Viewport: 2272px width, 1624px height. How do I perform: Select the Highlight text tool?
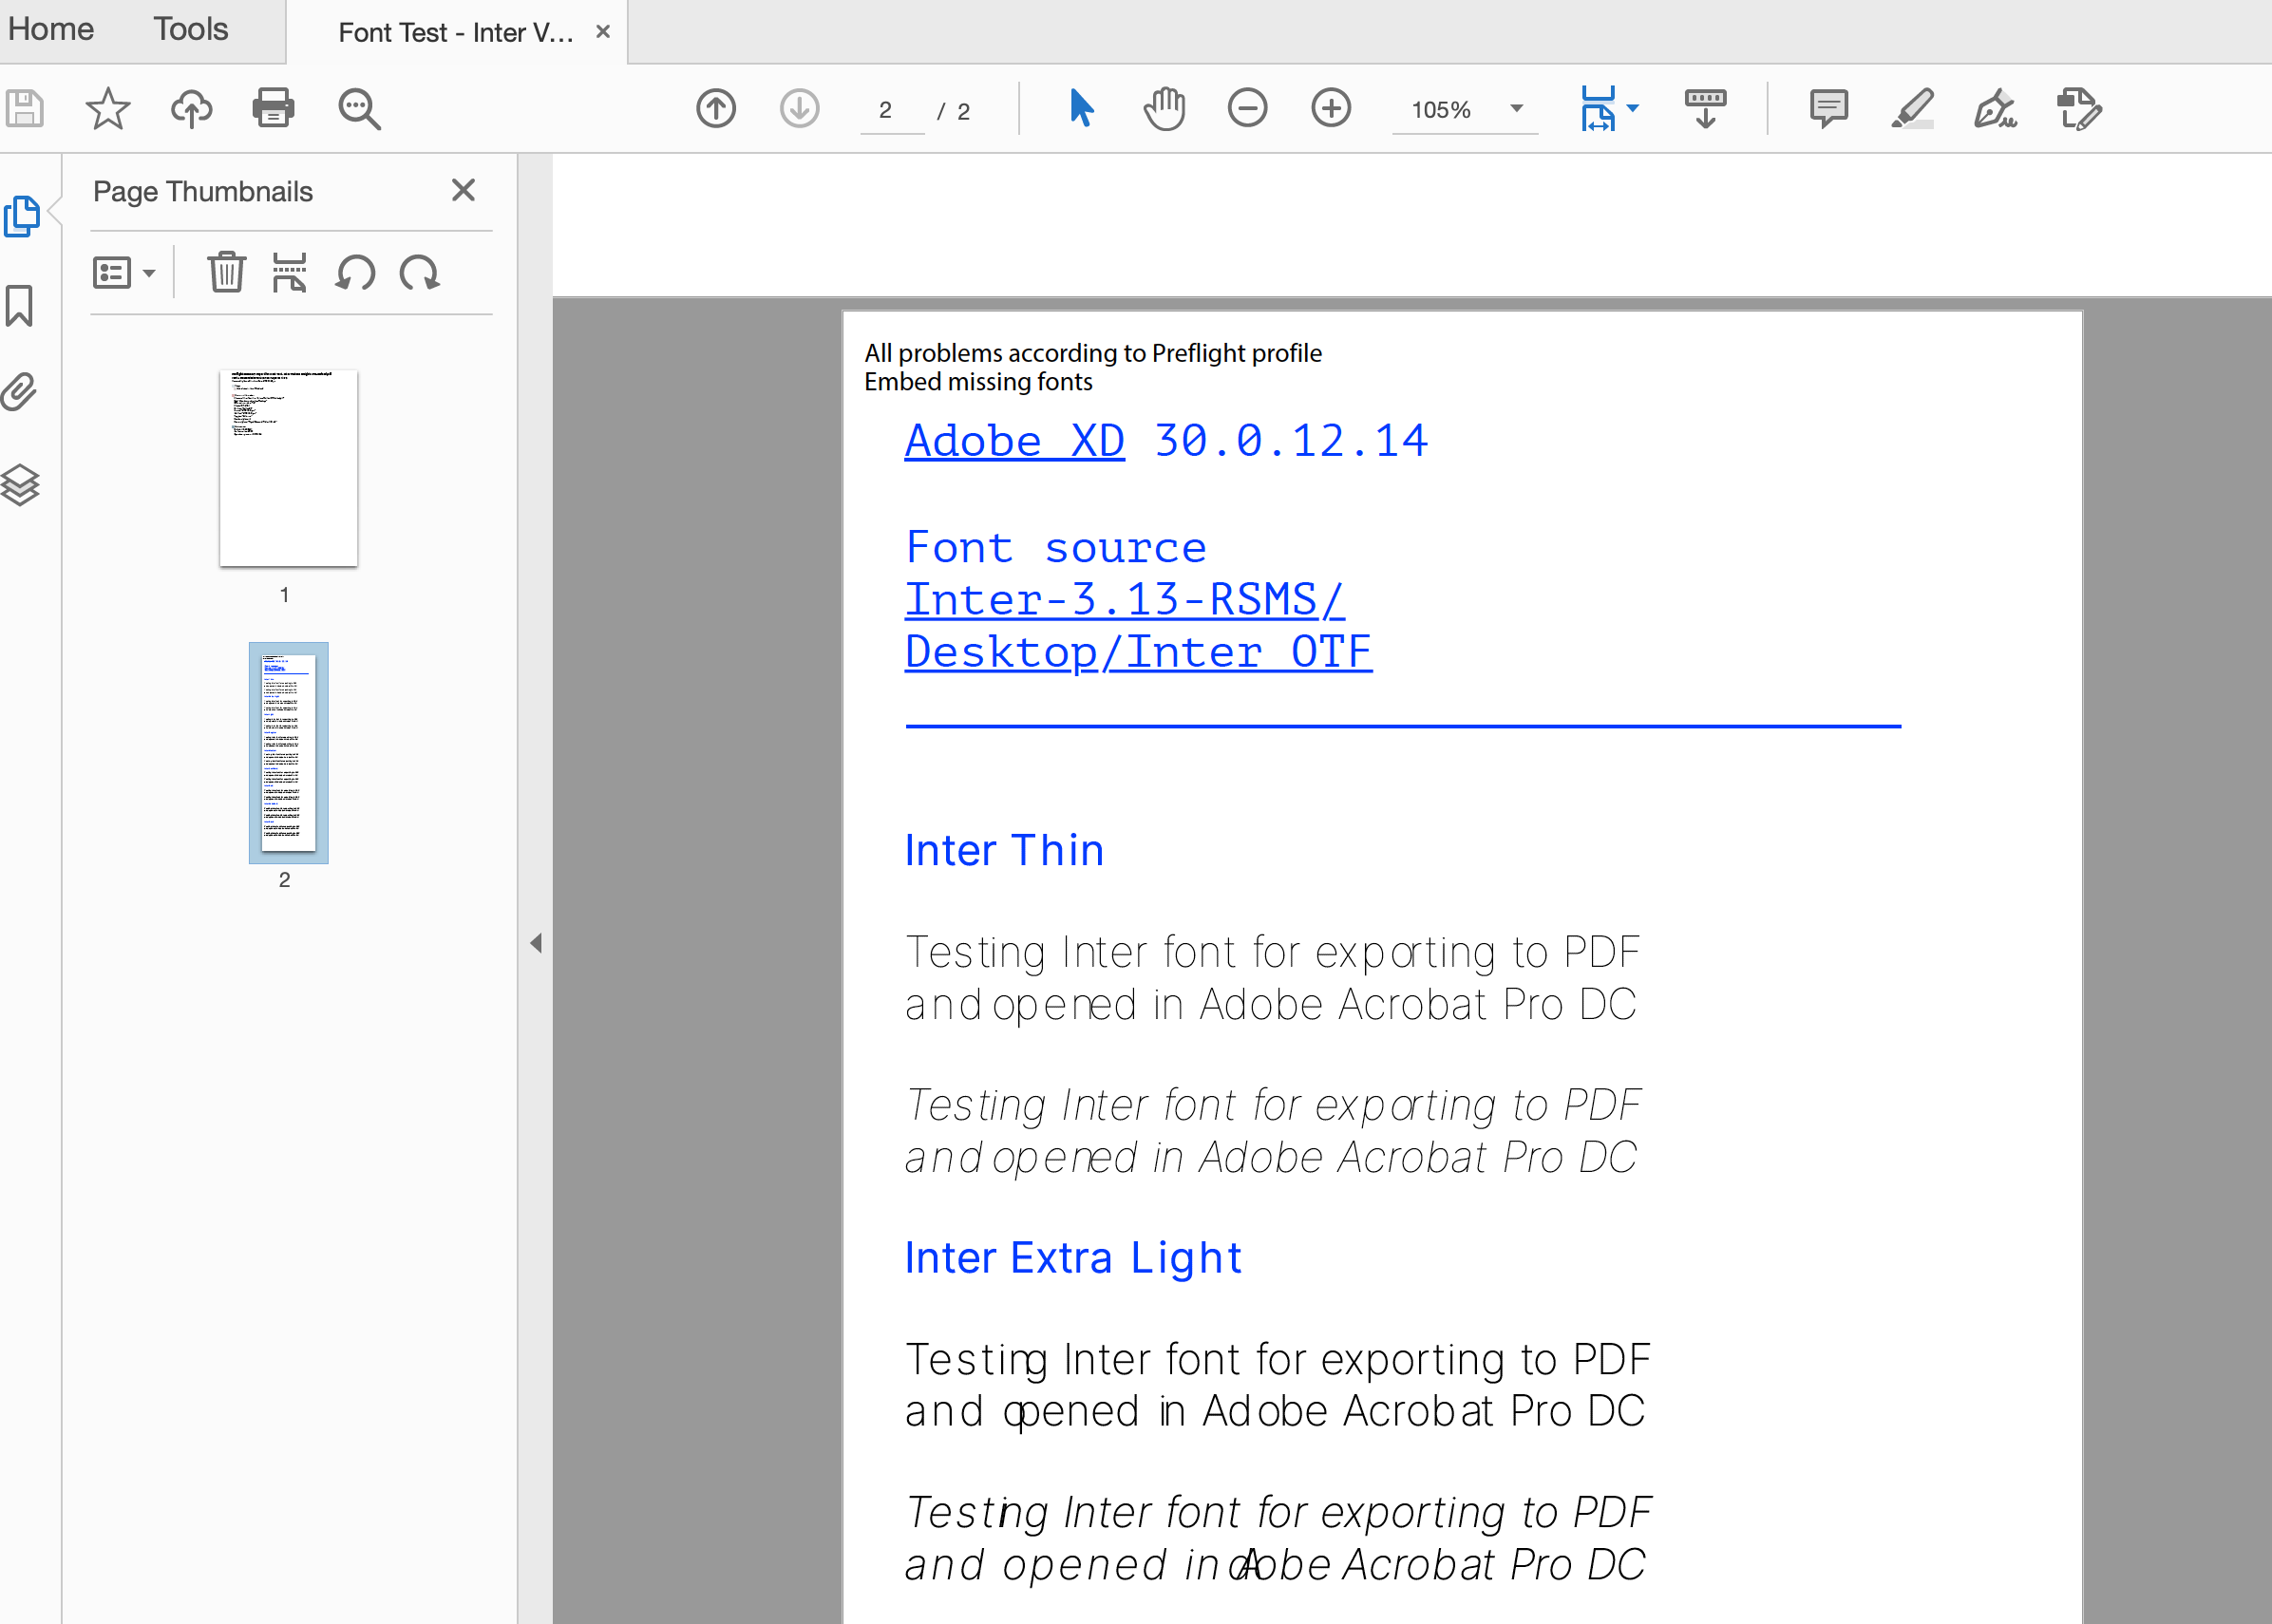point(1912,108)
